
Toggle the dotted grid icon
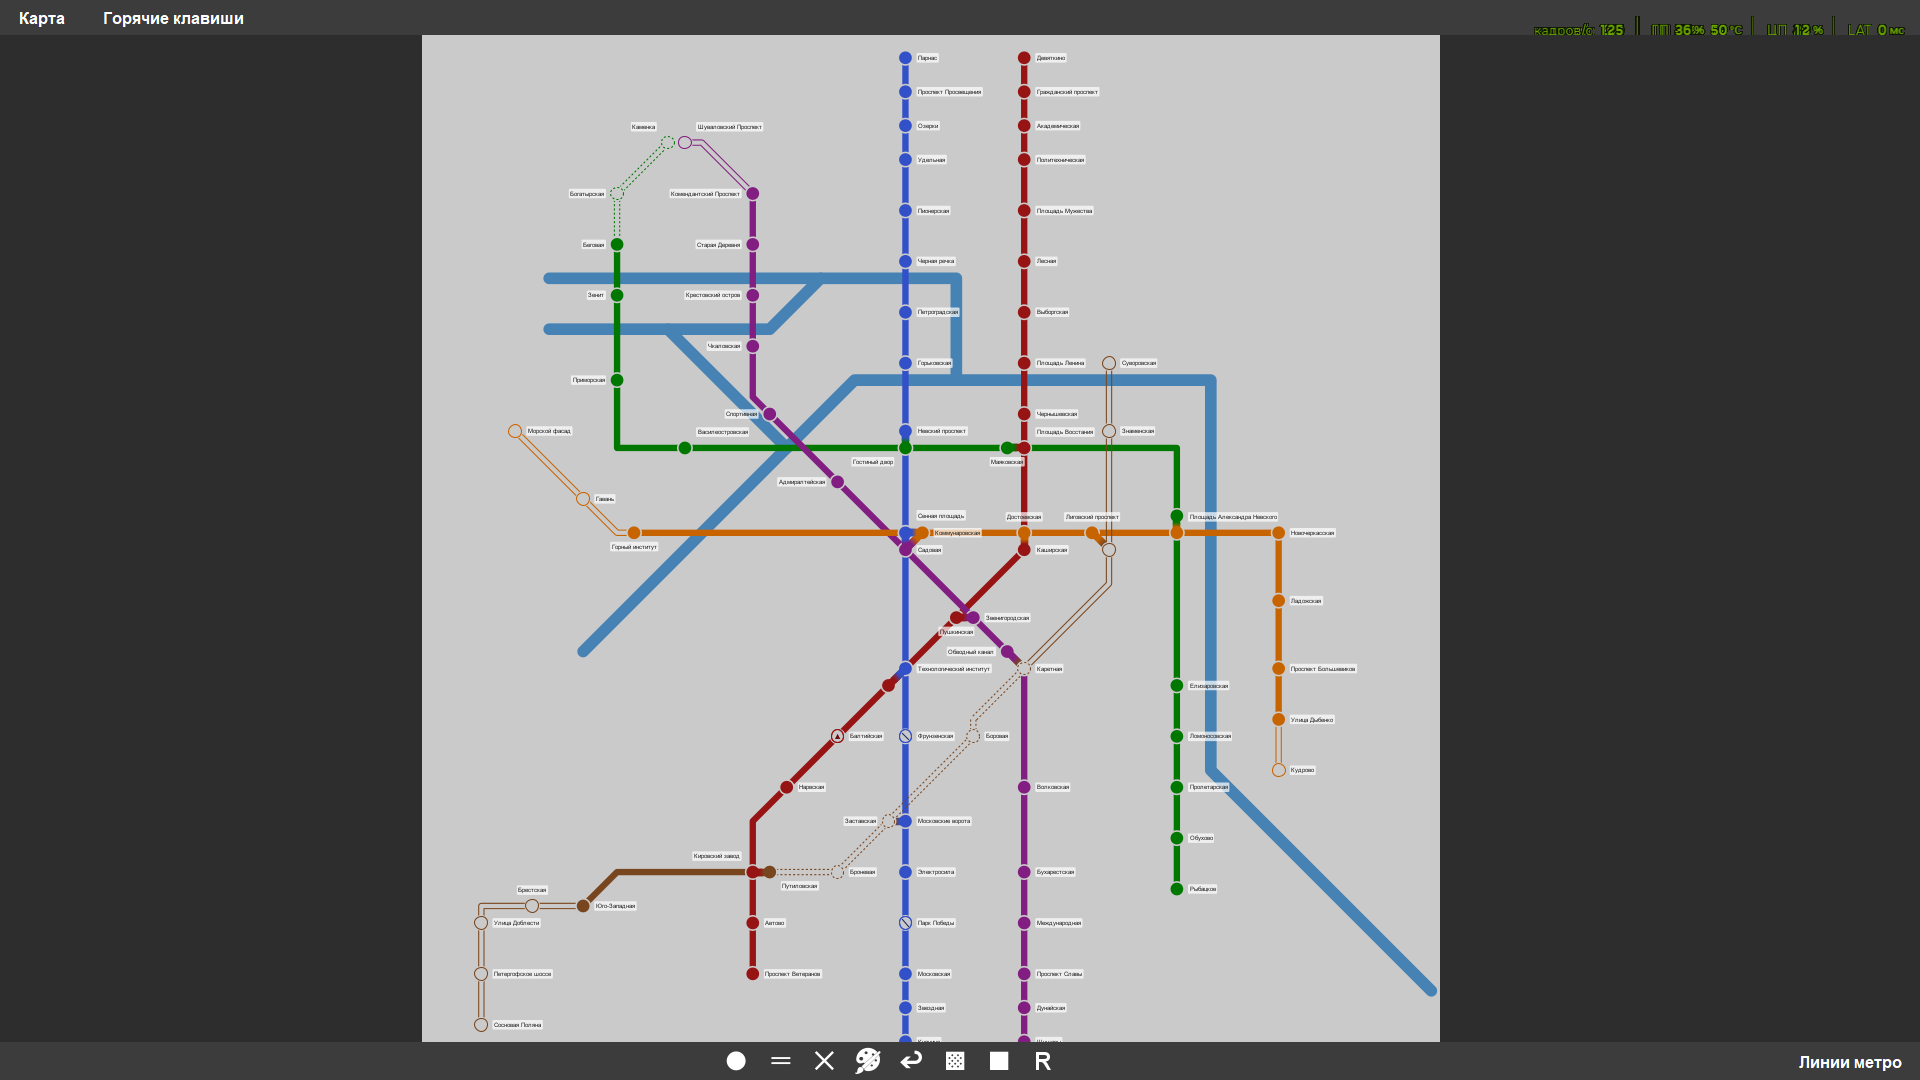pos(955,1061)
